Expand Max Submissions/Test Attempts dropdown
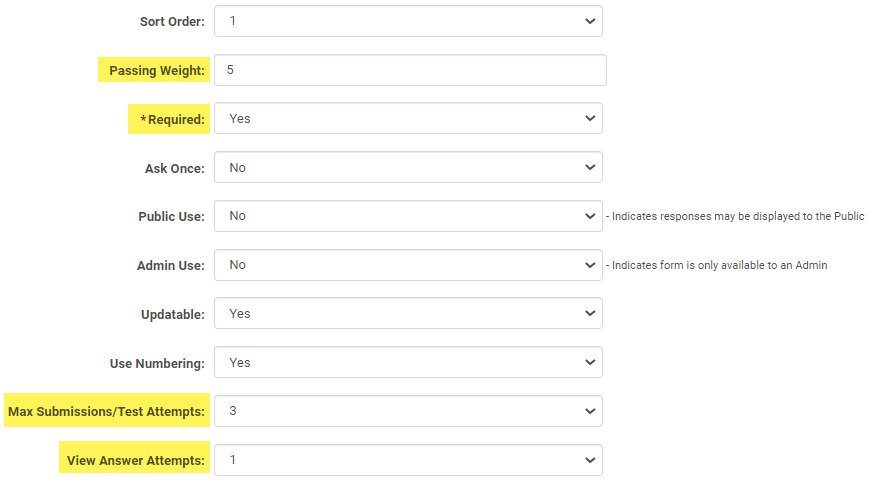 point(408,411)
